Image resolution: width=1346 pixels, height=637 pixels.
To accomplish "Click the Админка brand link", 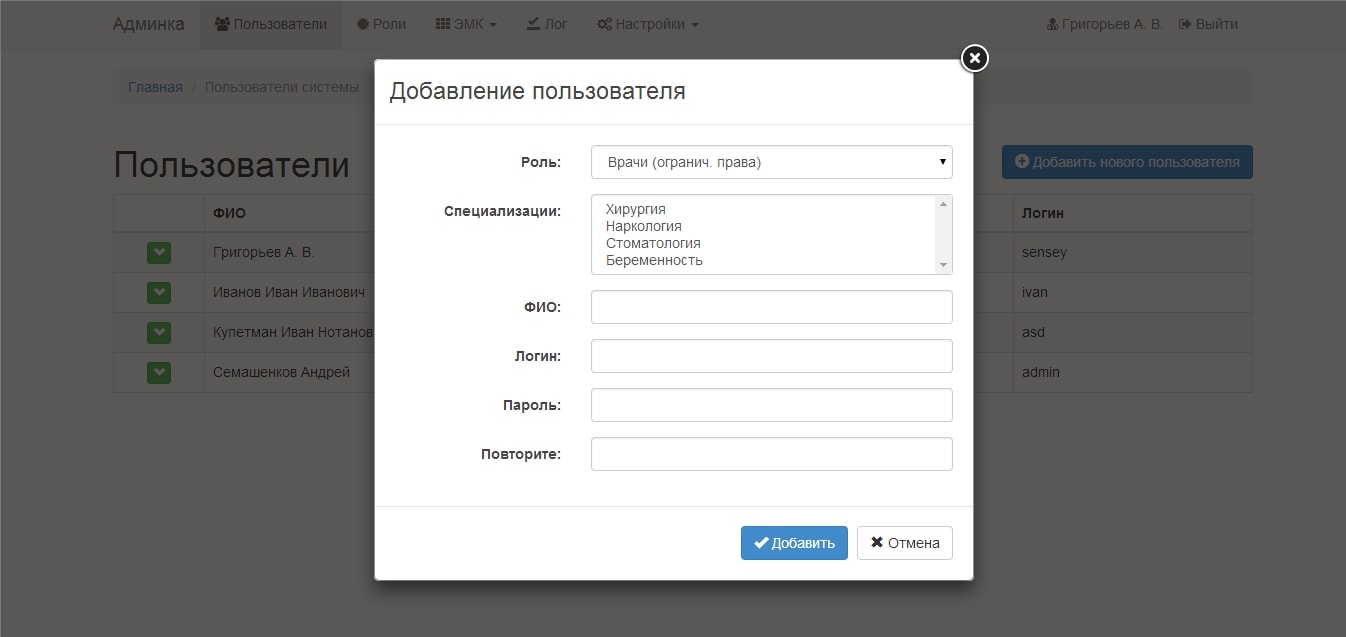I will tap(148, 24).
